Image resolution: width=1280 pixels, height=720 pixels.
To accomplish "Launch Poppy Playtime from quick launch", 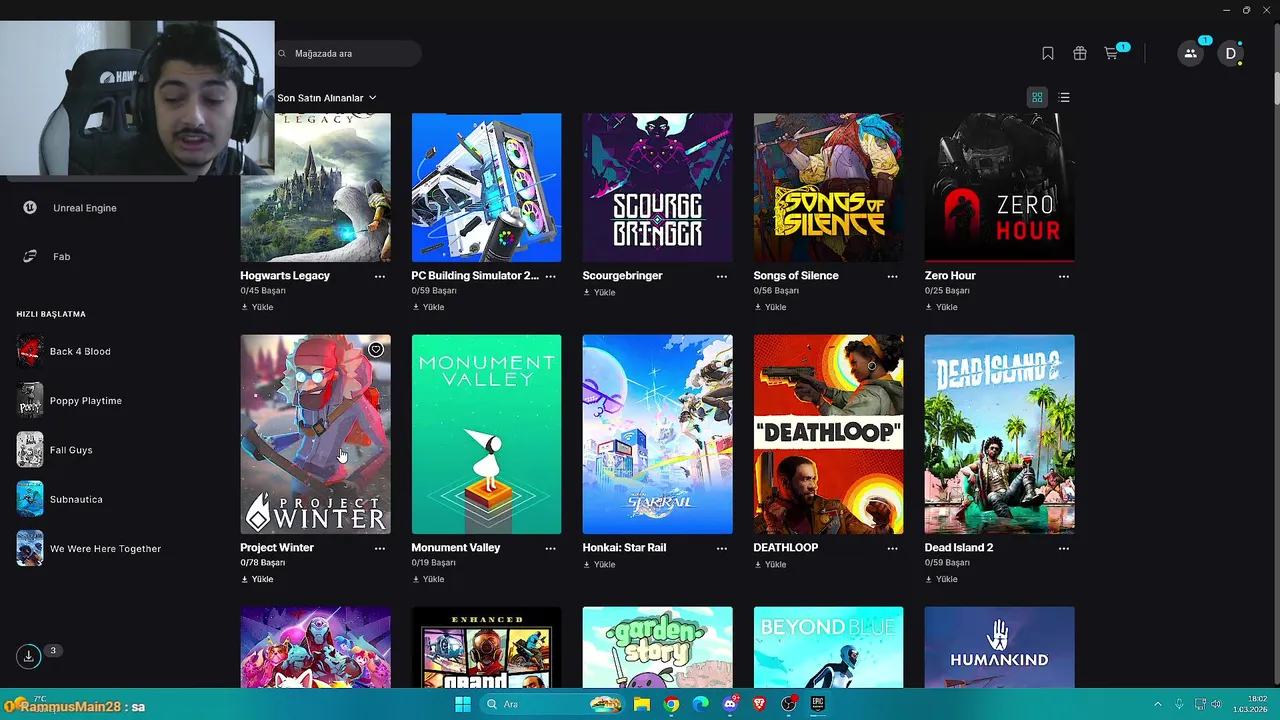I will click(70, 401).
